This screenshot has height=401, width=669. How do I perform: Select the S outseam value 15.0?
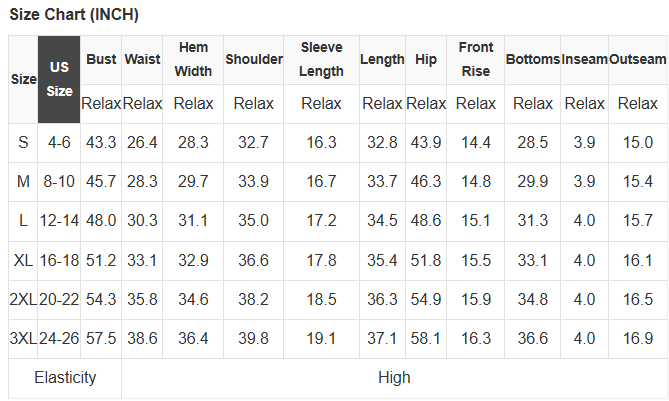637,143
